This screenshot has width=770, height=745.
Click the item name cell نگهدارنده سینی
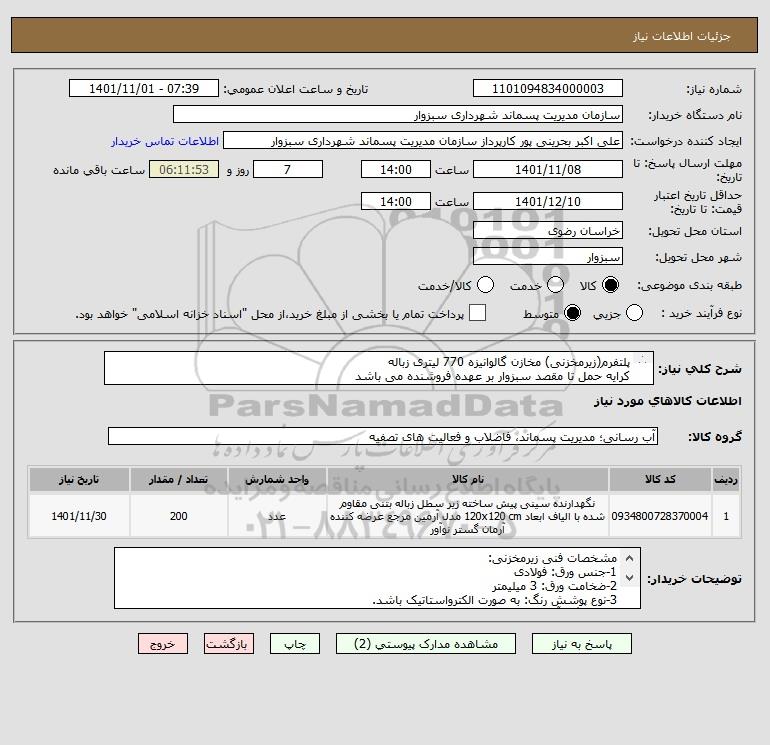click(468, 516)
